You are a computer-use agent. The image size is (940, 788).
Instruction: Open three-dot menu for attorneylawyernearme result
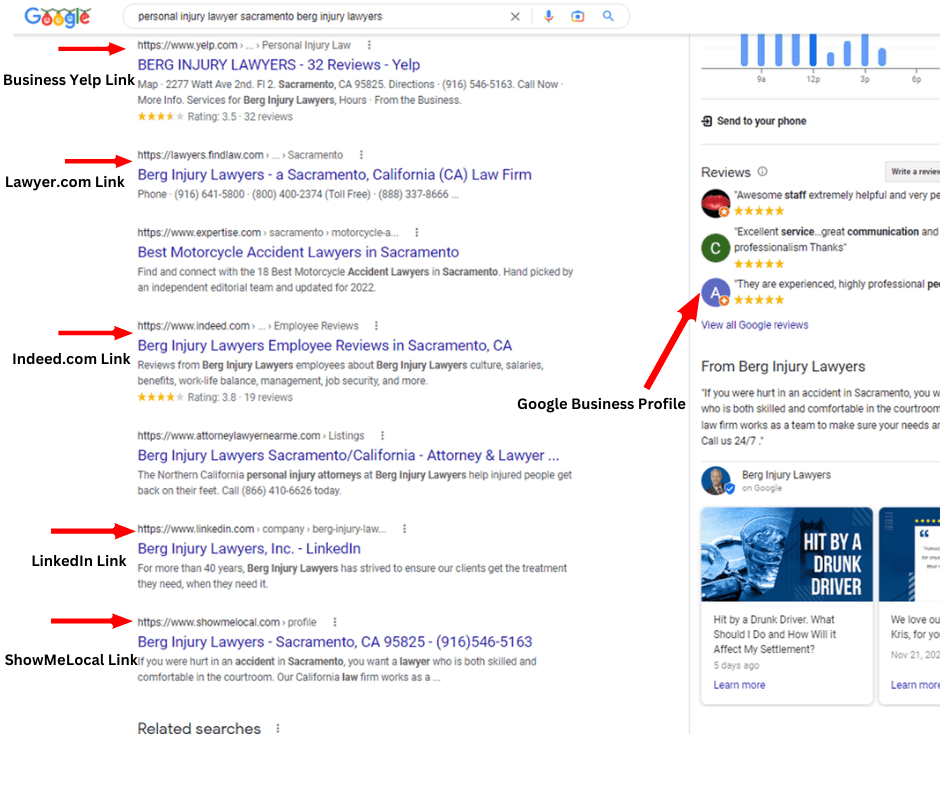[x=382, y=435]
